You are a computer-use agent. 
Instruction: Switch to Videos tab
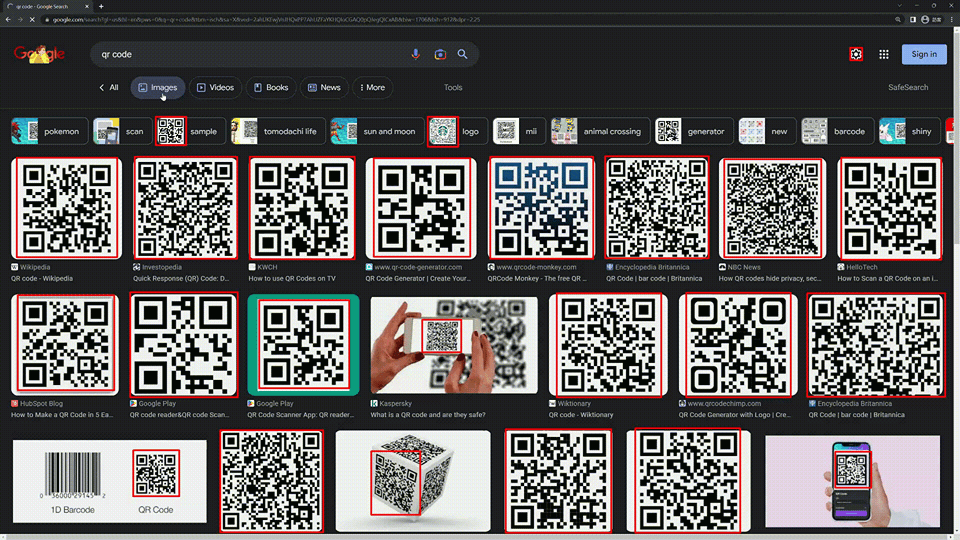pyautogui.click(x=216, y=88)
